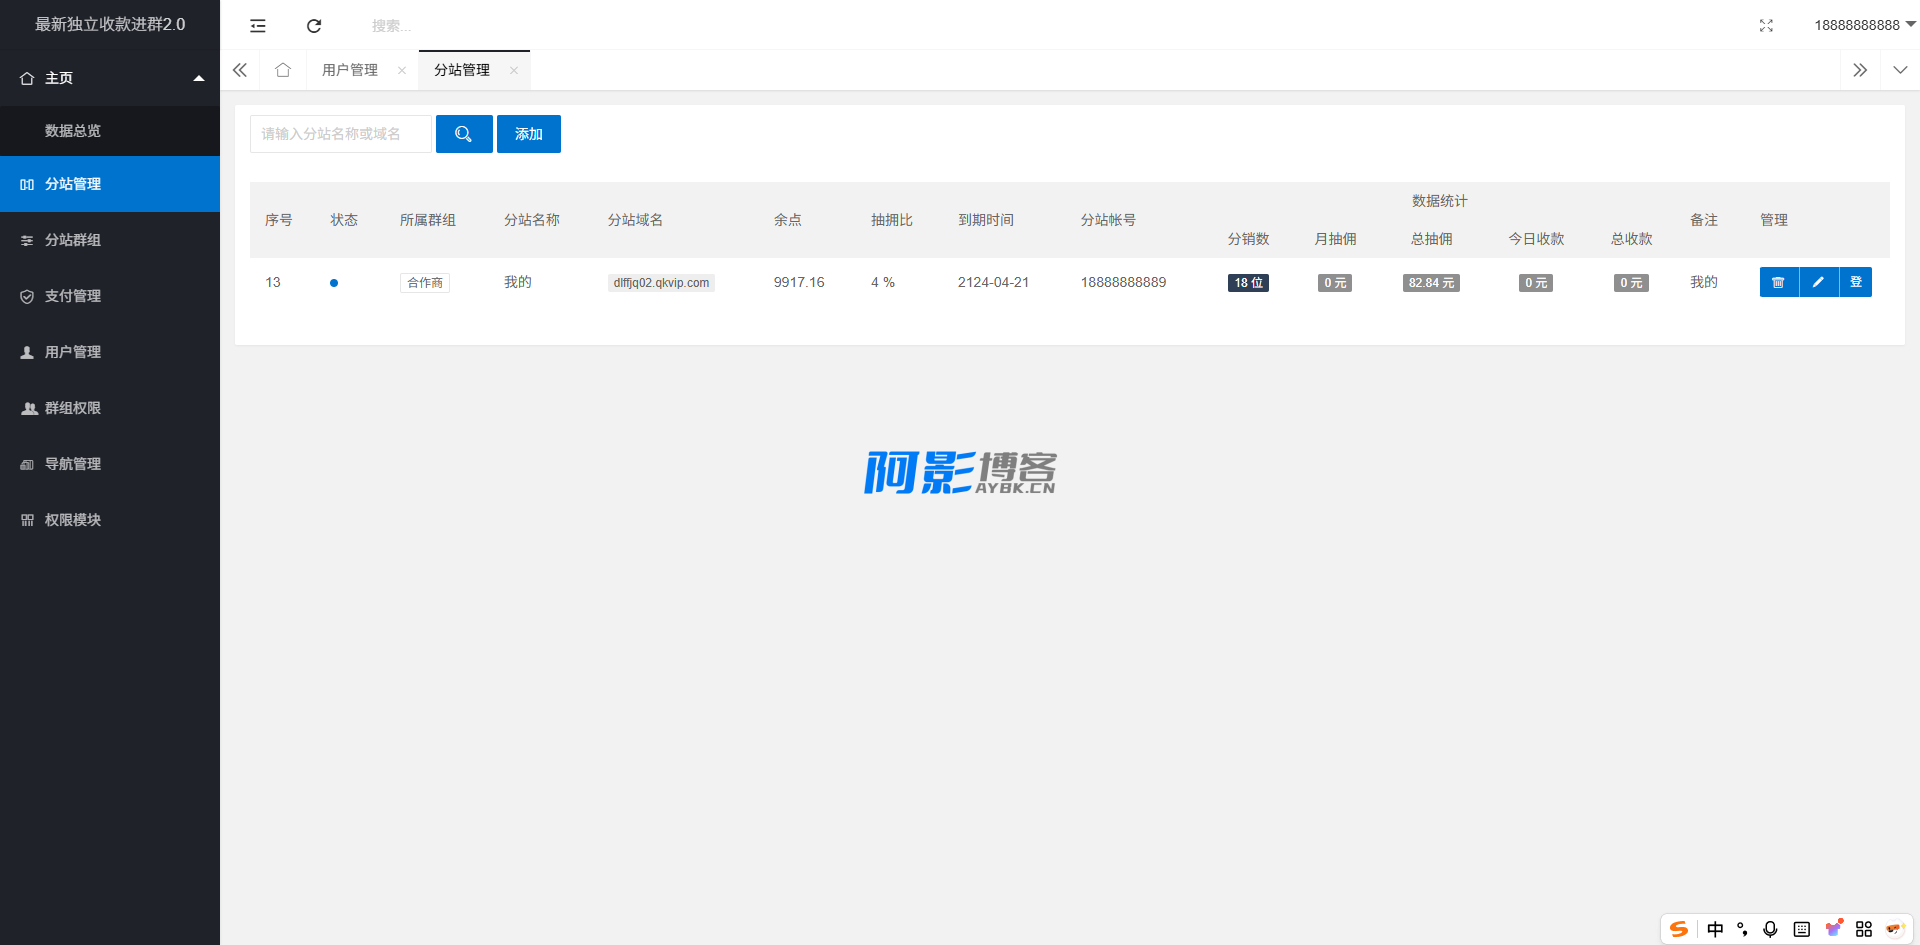Click the refresh page icon

(x=314, y=26)
